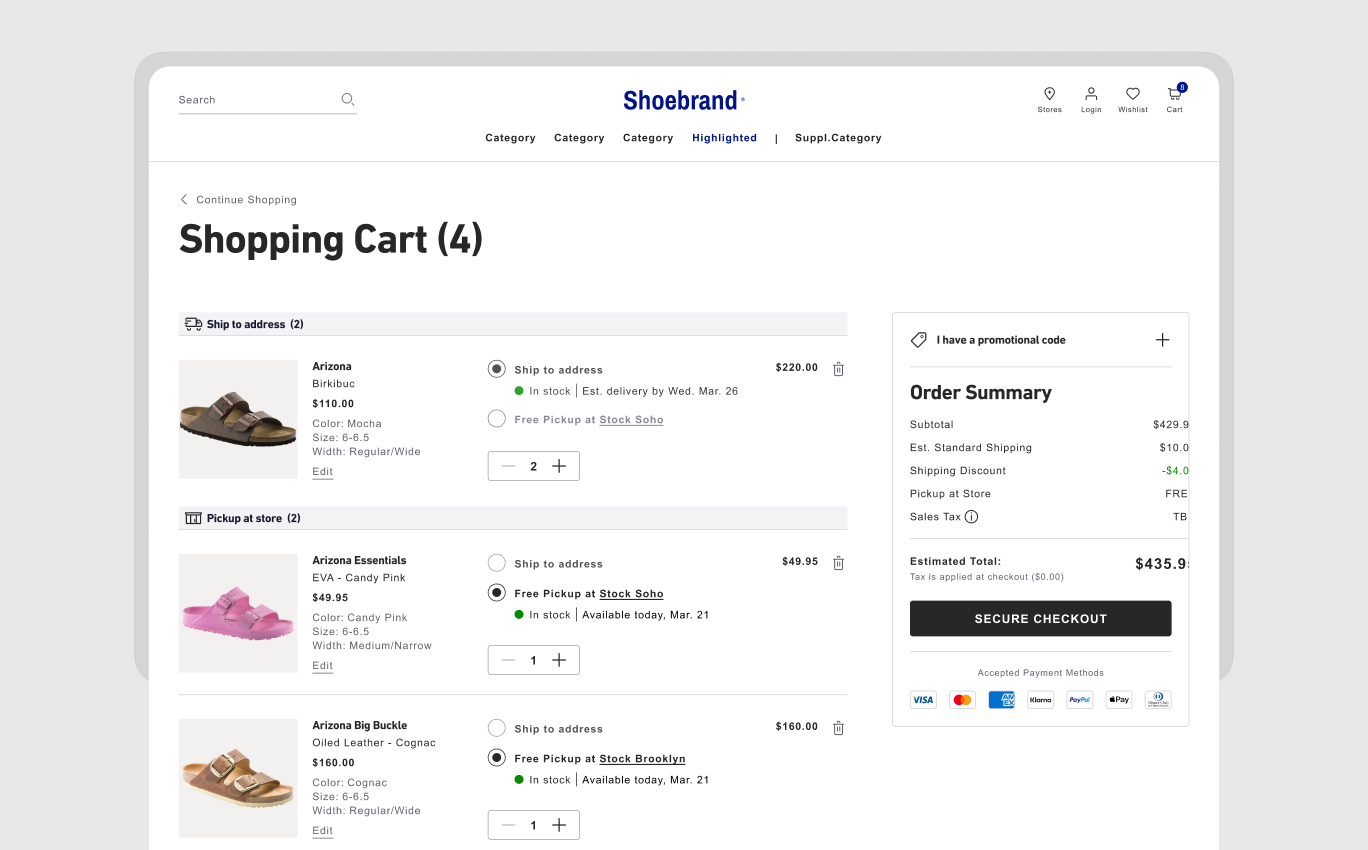1368x850 pixels.
Task: Delete the Arizona Birkibuc item with trash icon
Action: 838,369
